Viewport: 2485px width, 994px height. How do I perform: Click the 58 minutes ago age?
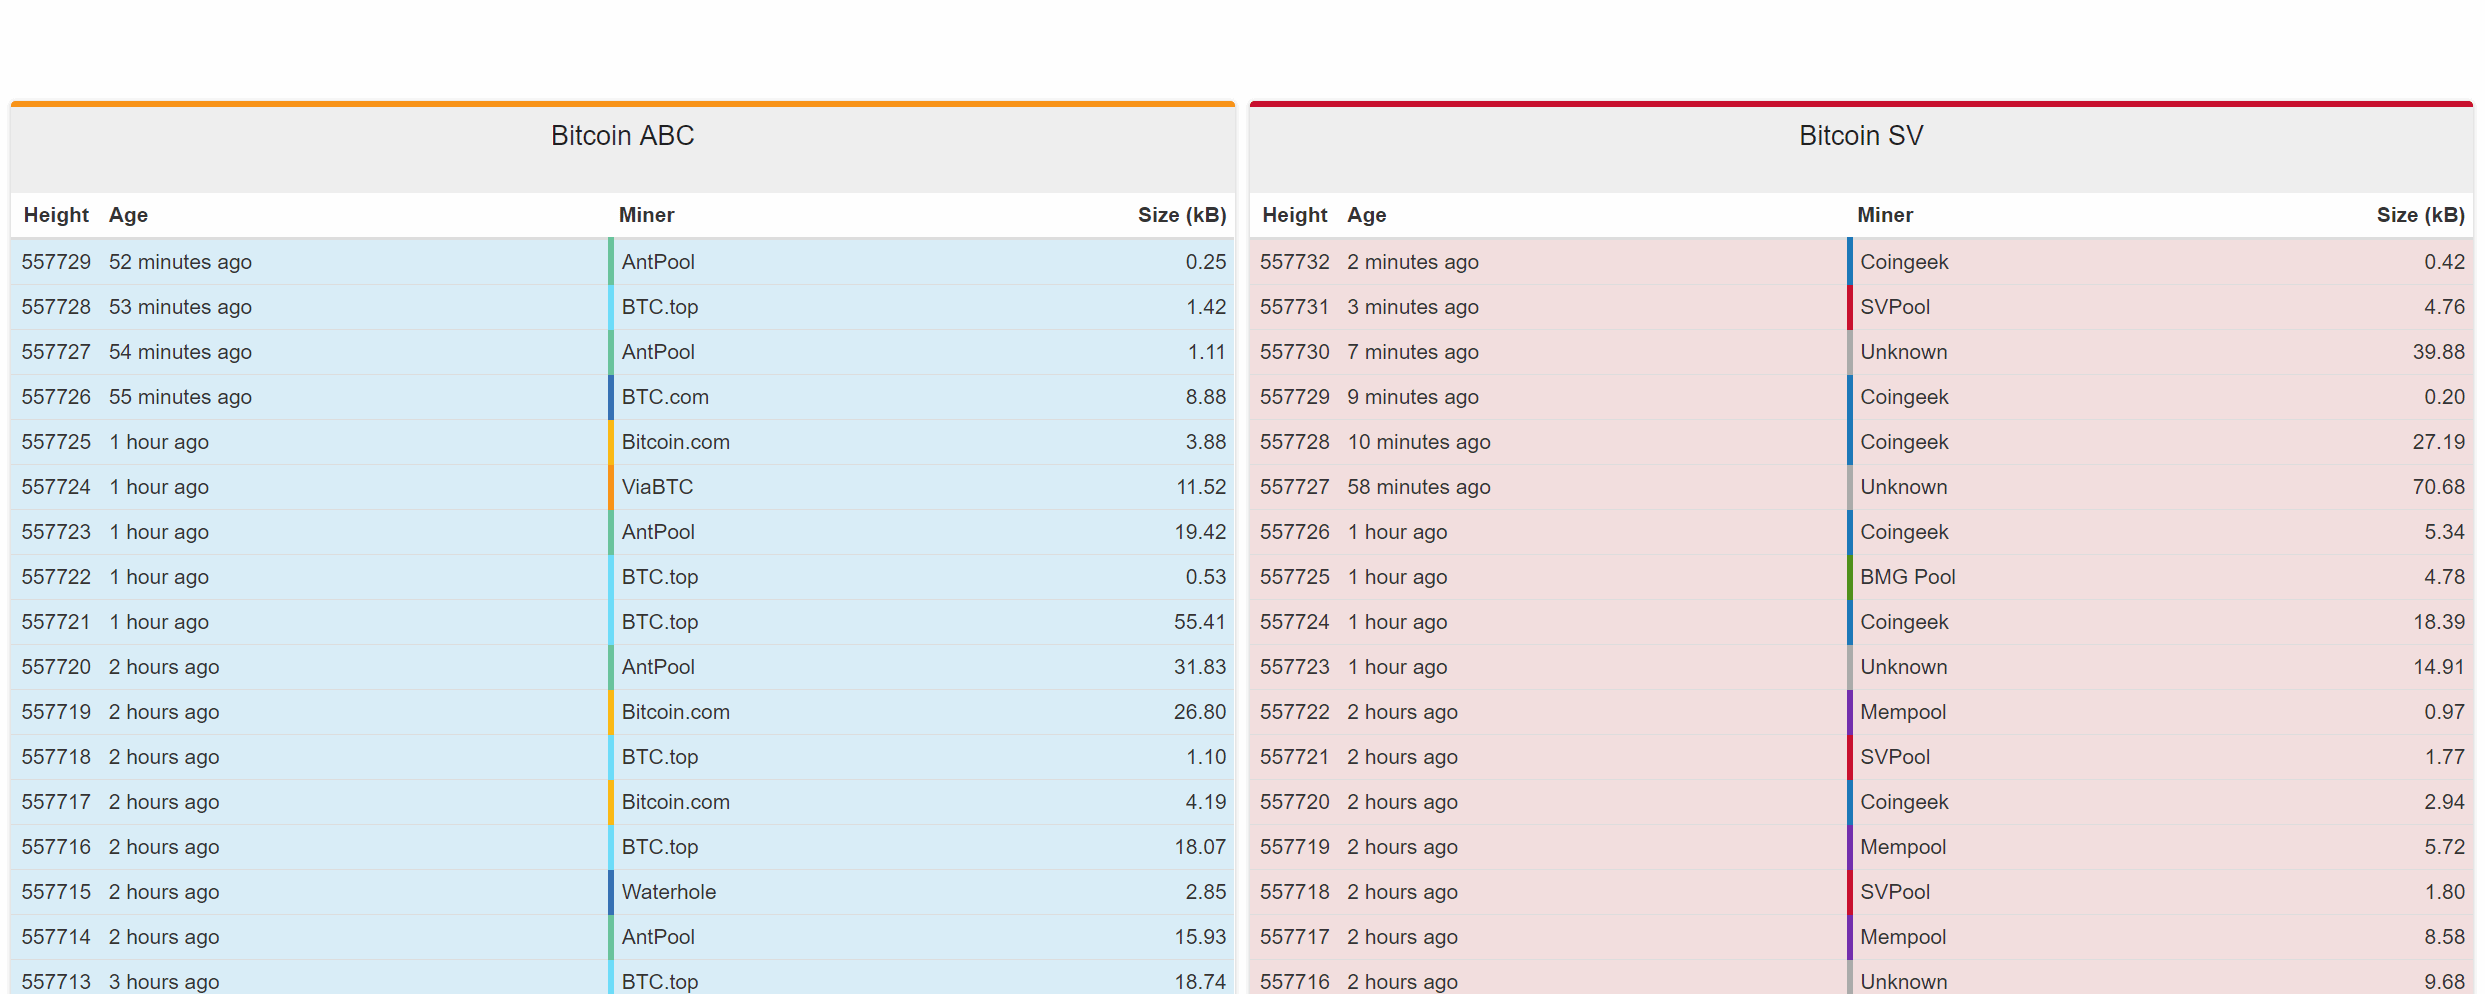(1419, 487)
